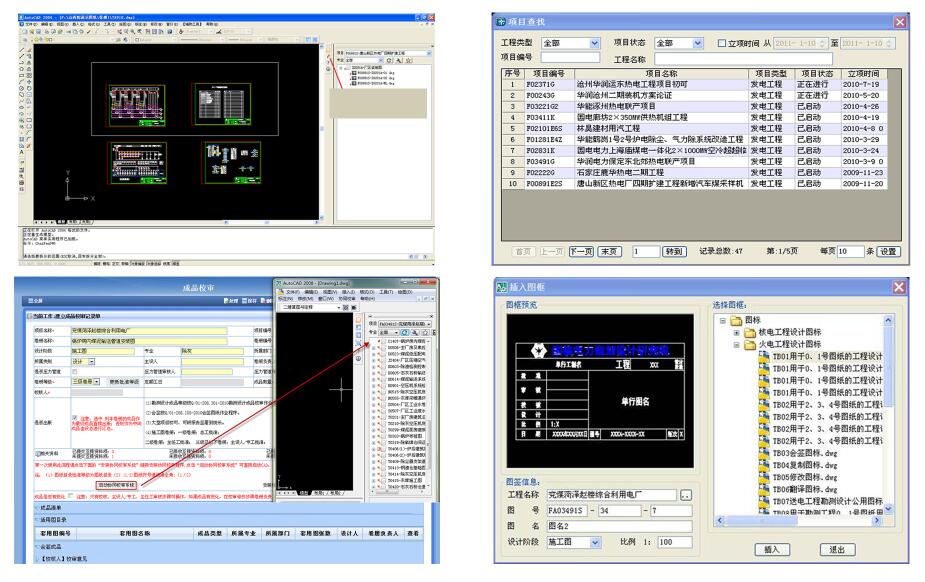Jump to last page with 末页
925x582 pixels.
click(x=610, y=251)
